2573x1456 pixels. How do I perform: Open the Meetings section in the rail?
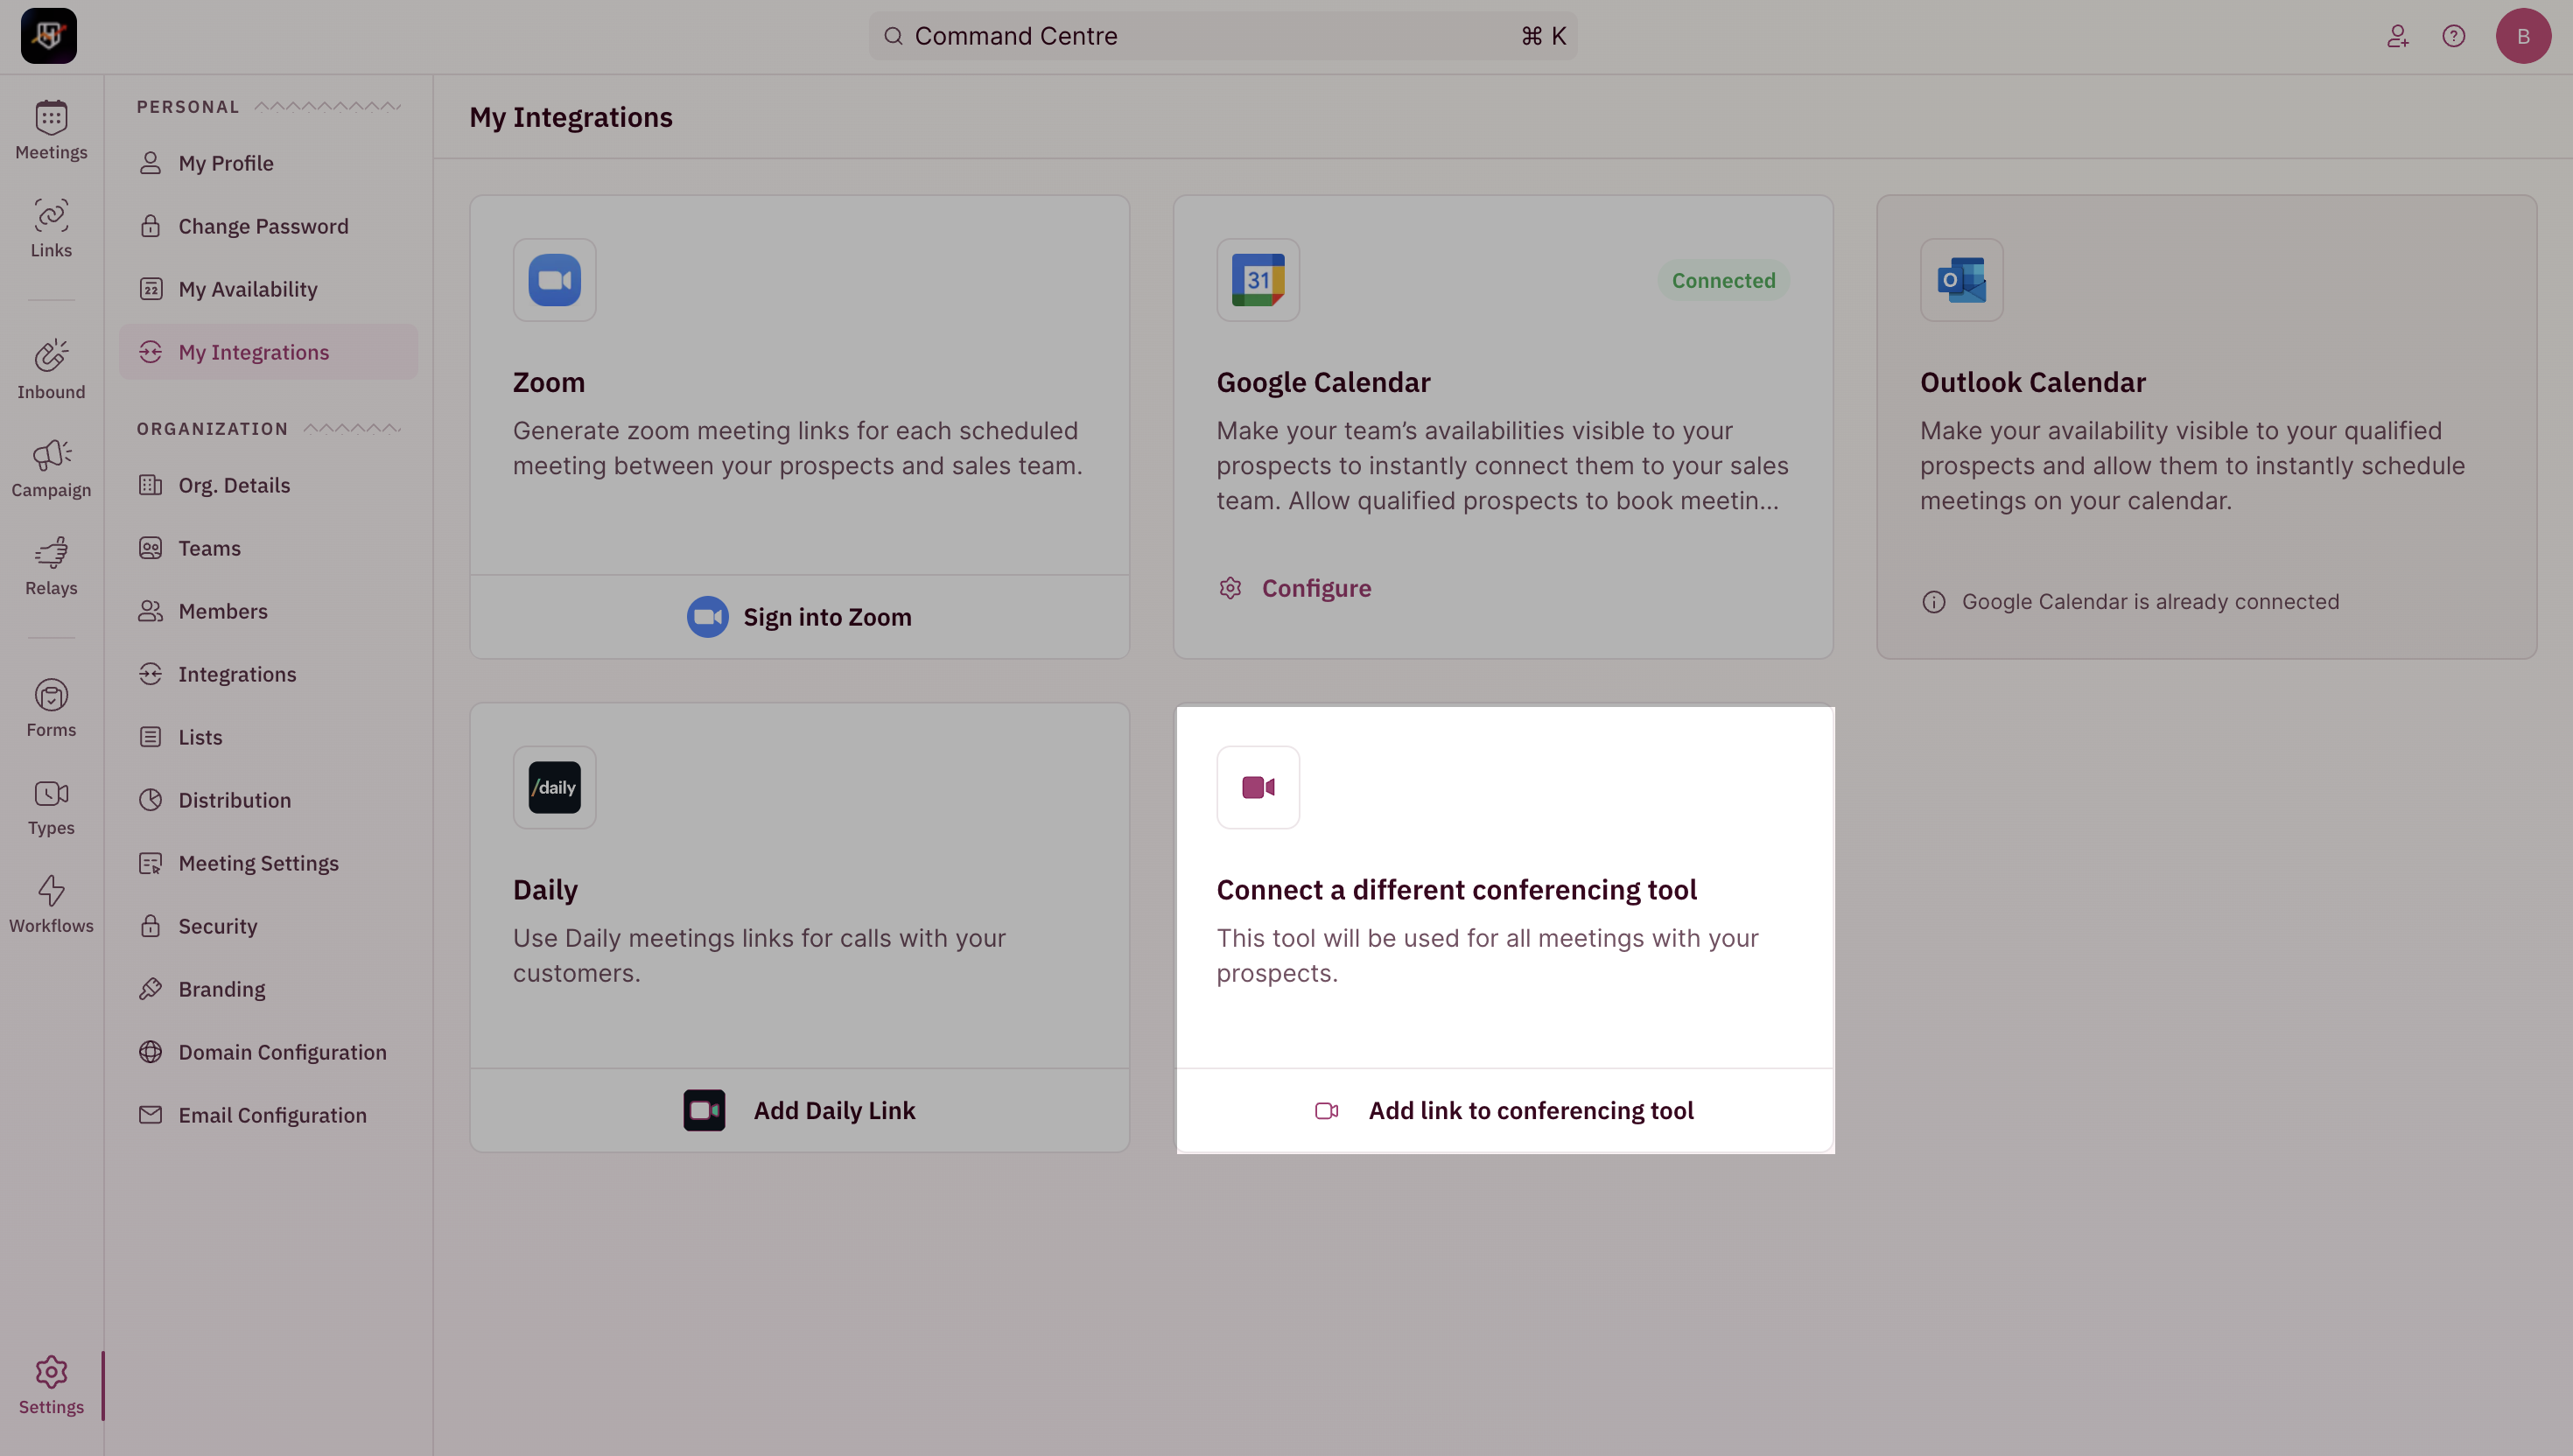pyautogui.click(x=51, y=130)
